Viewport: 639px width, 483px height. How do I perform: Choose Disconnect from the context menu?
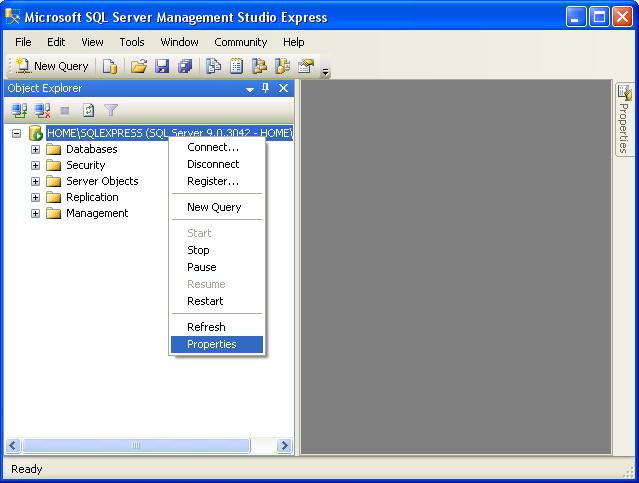pyautogui.click(x=217, y=164)
